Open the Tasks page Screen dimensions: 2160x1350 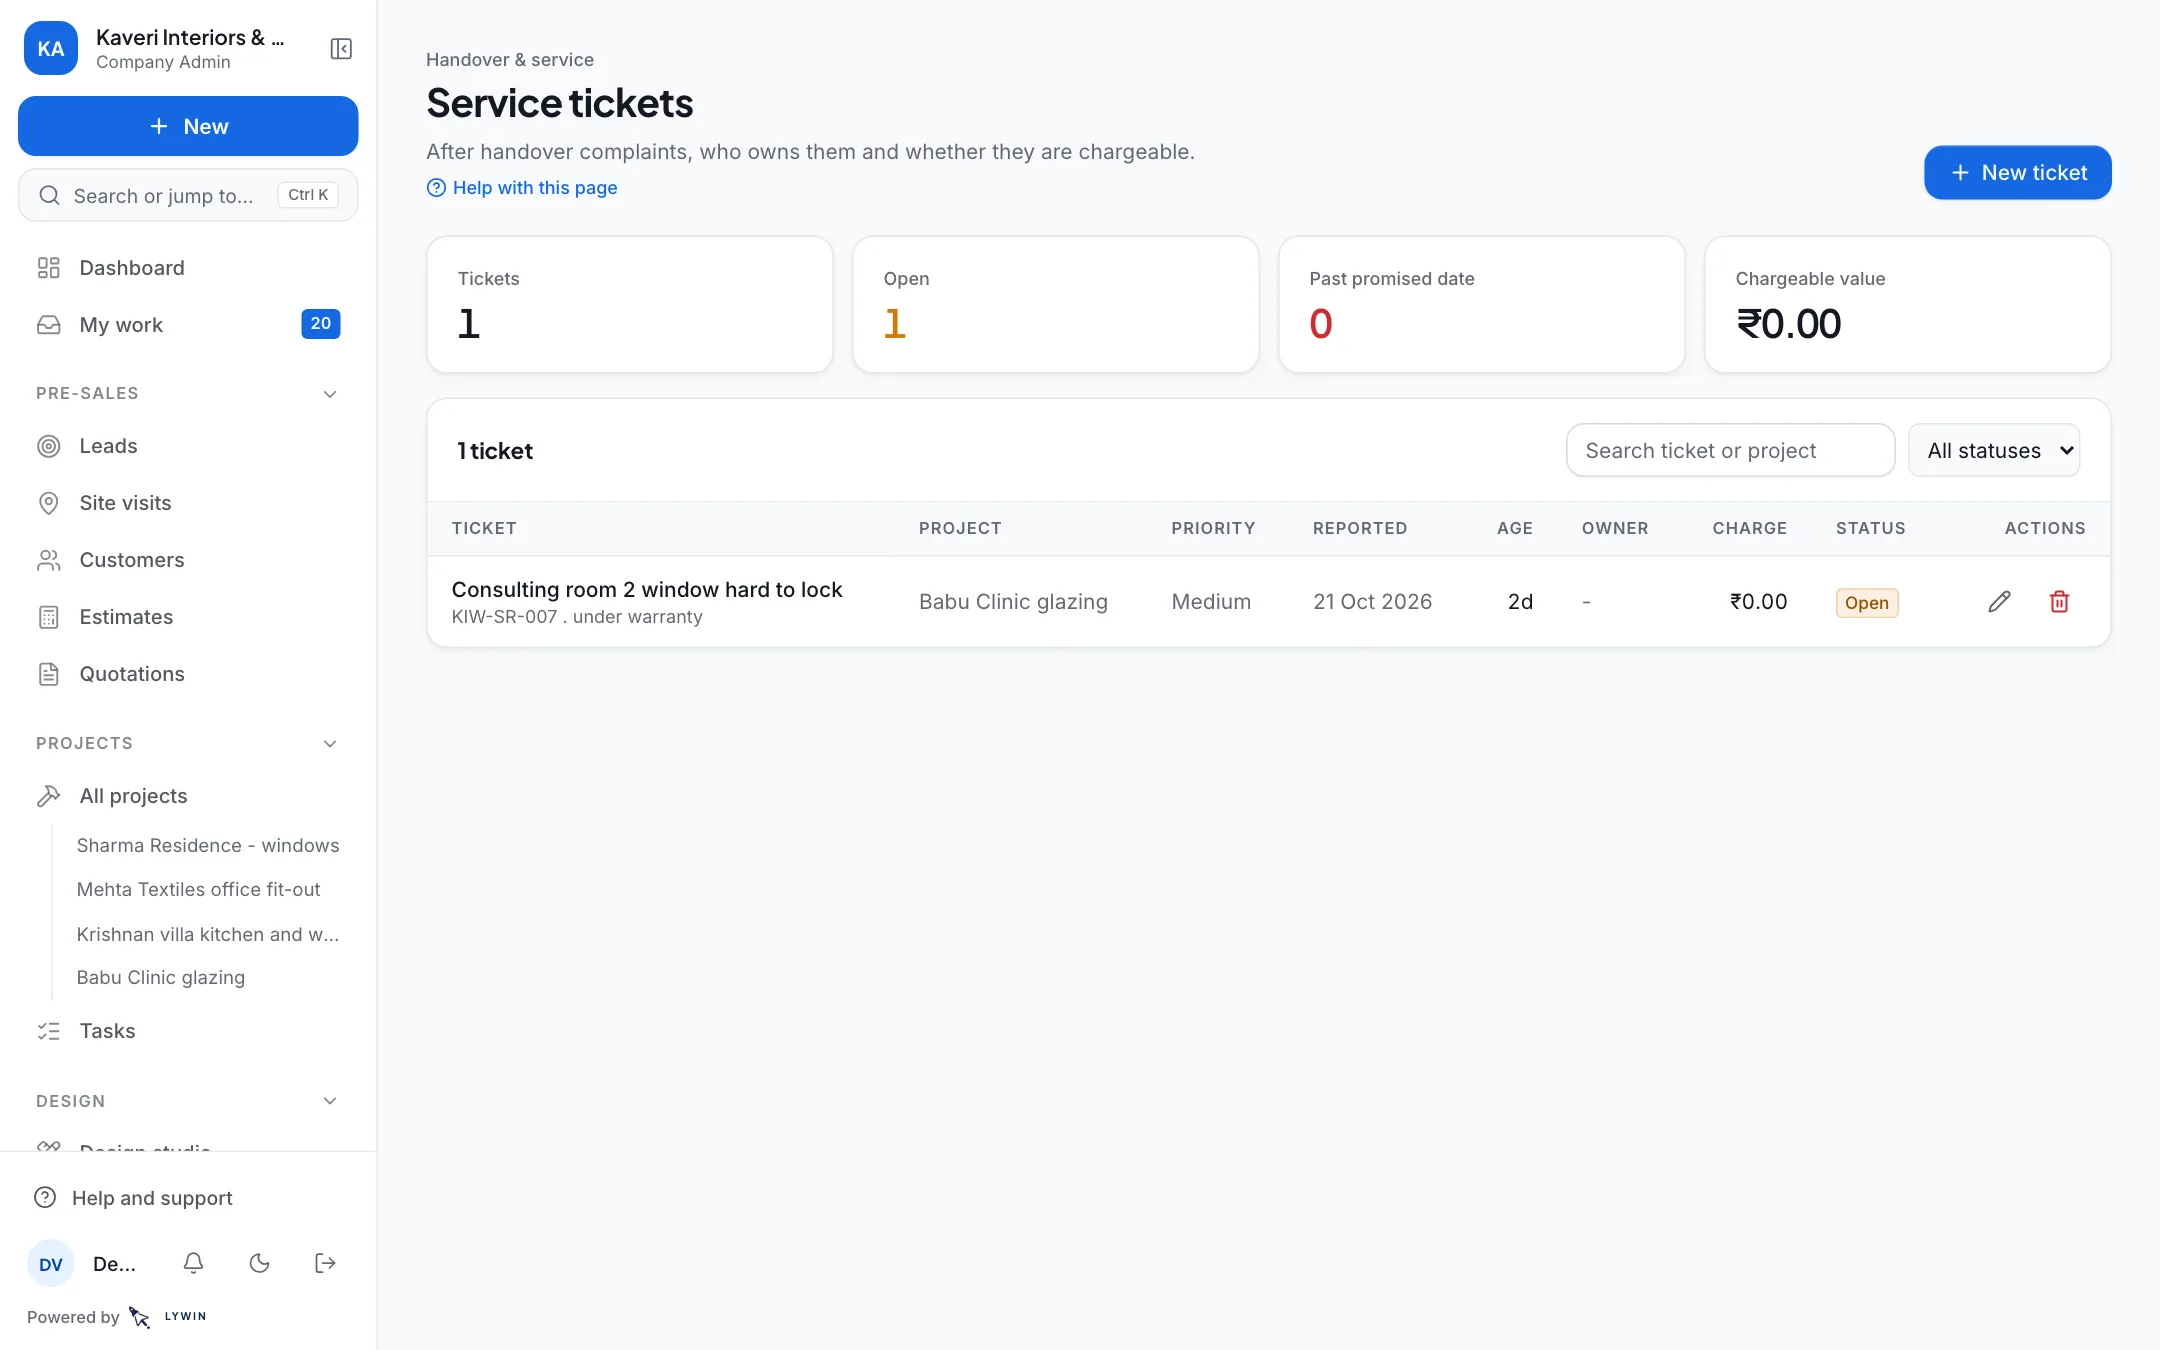click(x=188, y=1031)
